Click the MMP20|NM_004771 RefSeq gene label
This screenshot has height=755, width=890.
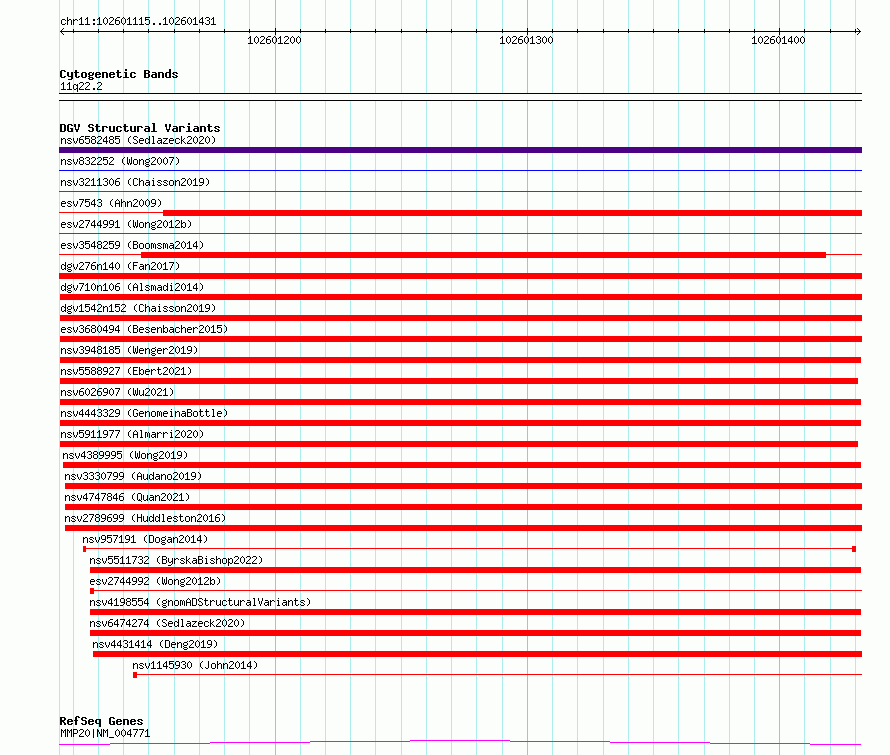pyautogui.click(x=105, y=733)
